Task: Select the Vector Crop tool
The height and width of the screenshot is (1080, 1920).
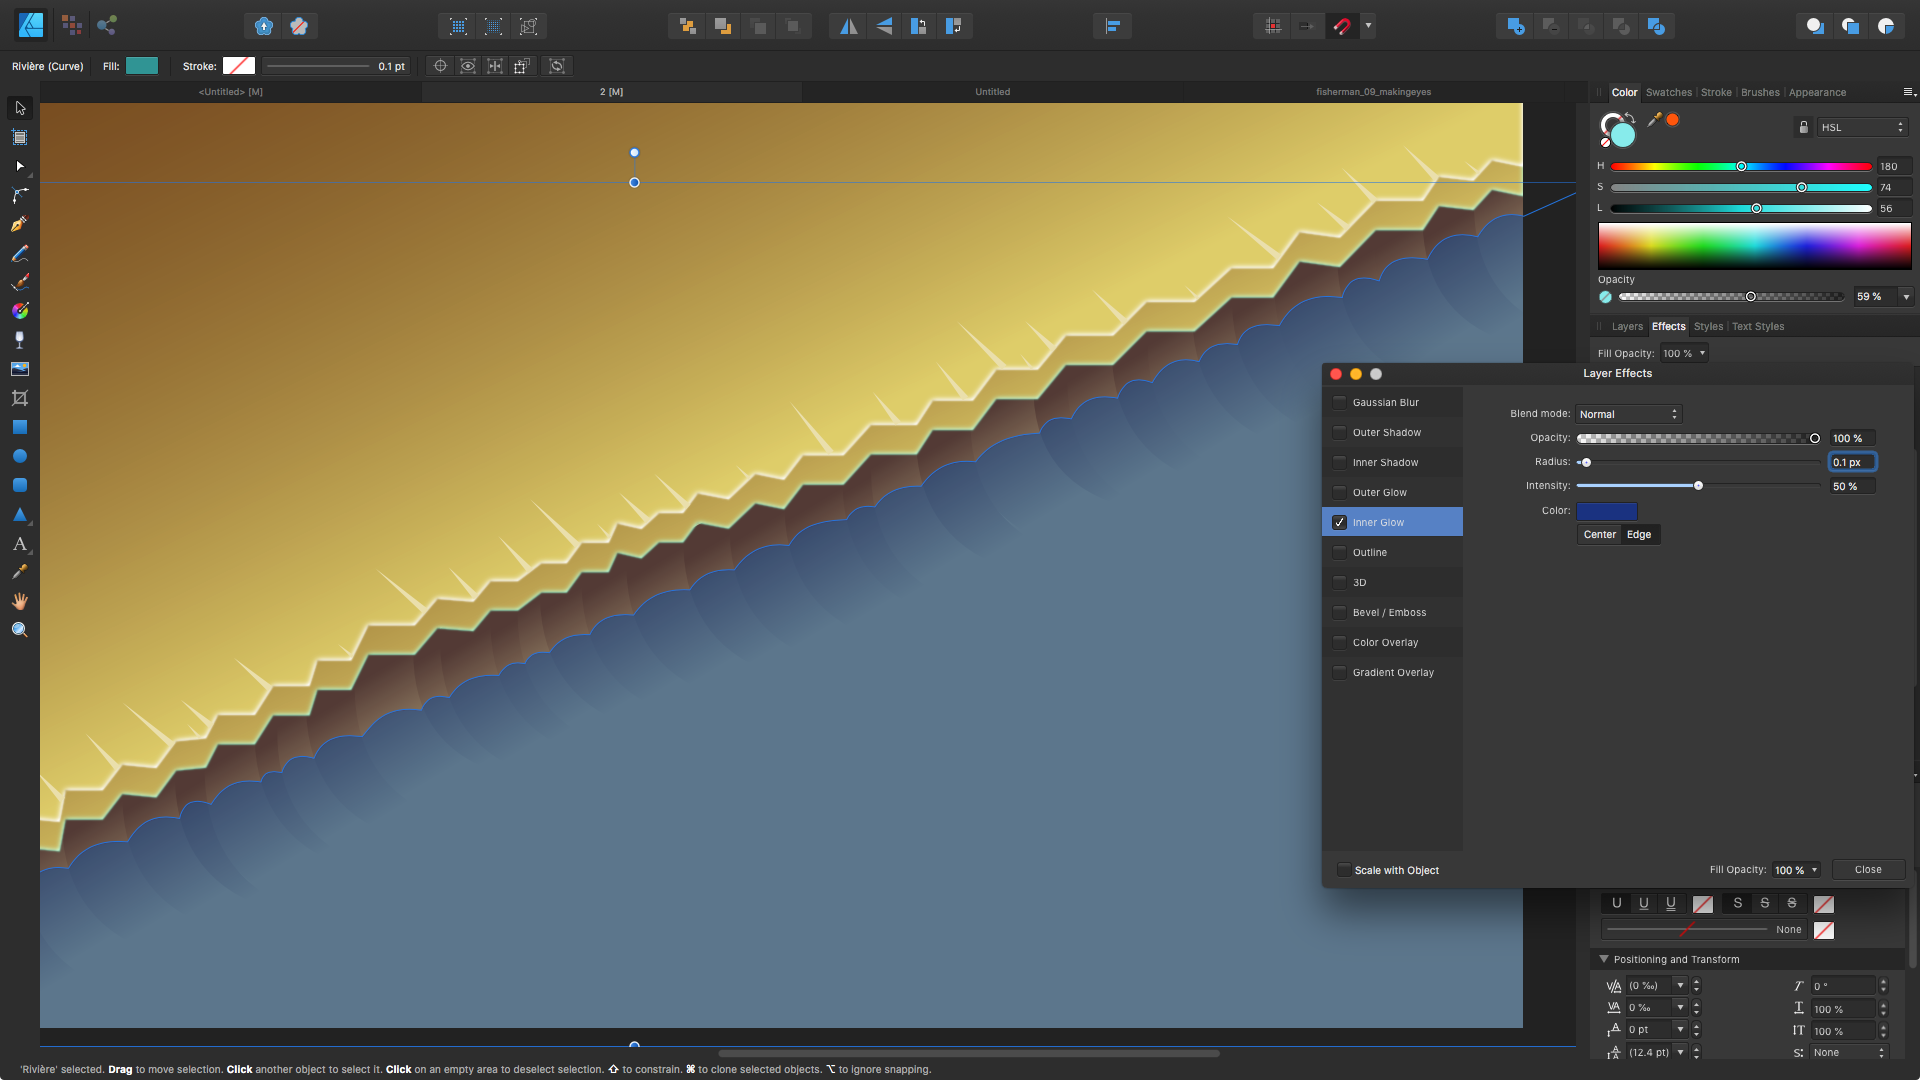Action: click(20, 398)
